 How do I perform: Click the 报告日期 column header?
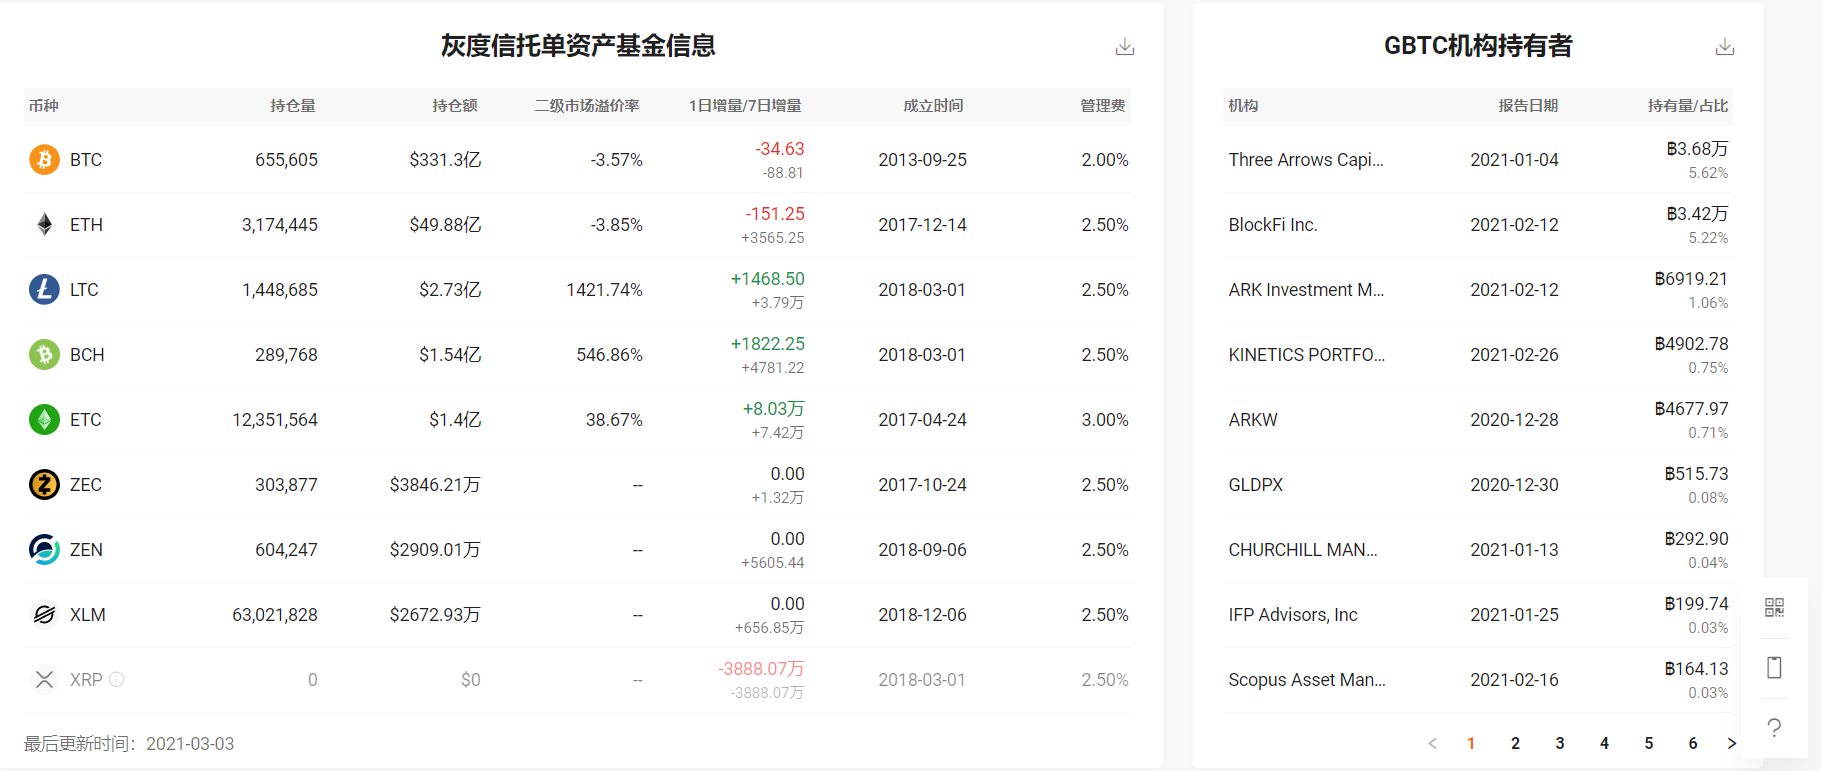[x=1528, y=106]
